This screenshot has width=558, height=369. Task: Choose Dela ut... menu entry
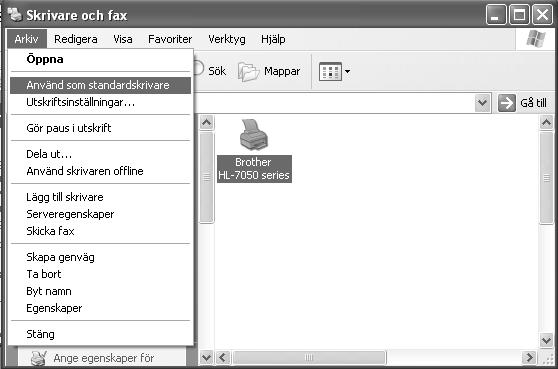(x=100, y=154)
